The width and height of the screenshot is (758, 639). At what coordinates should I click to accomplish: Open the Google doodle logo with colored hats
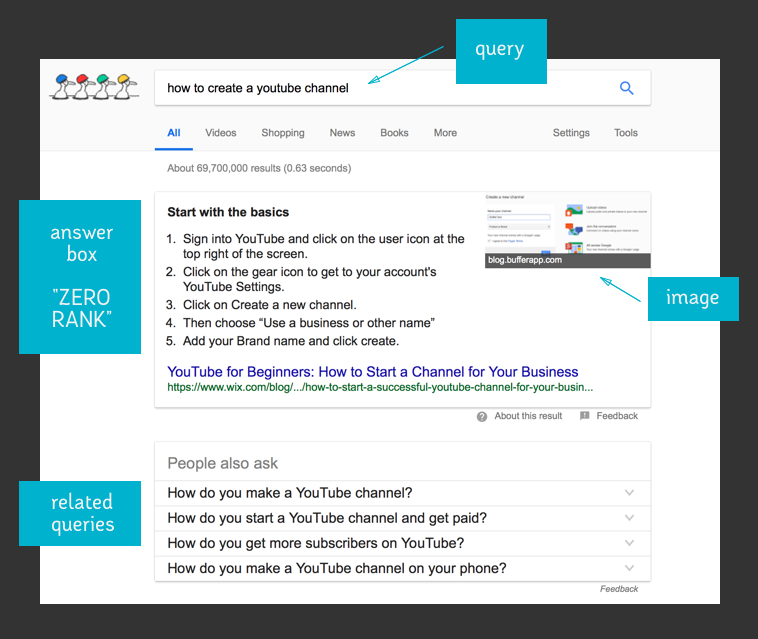[94, 87]
